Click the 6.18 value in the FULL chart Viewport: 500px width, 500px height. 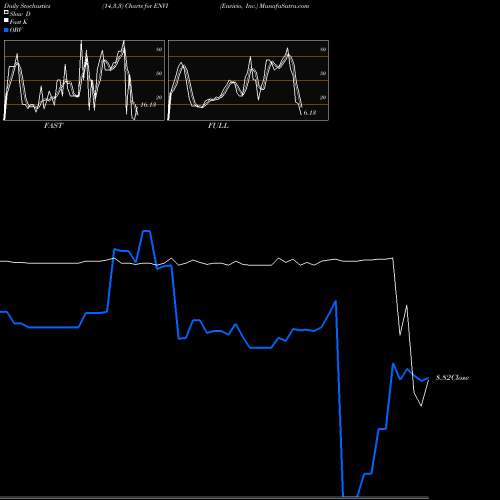(x=310, y=113)
